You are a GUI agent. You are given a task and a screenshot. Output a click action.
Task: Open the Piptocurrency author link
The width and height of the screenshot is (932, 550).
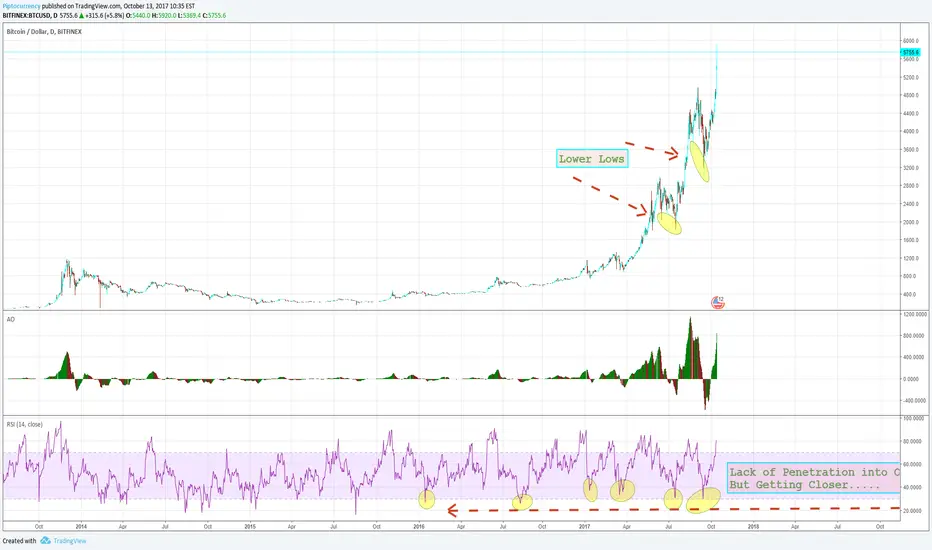[21, 6]
